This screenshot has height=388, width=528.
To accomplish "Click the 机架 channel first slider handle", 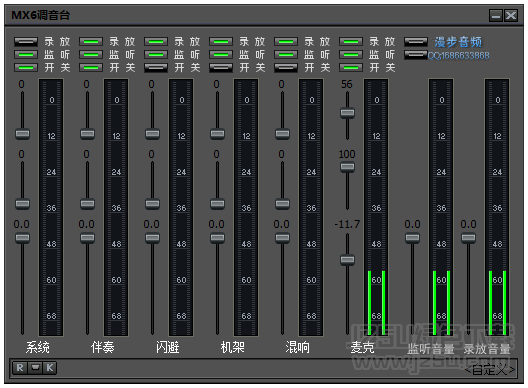I will pyautogui.click(x=218, y=134).
